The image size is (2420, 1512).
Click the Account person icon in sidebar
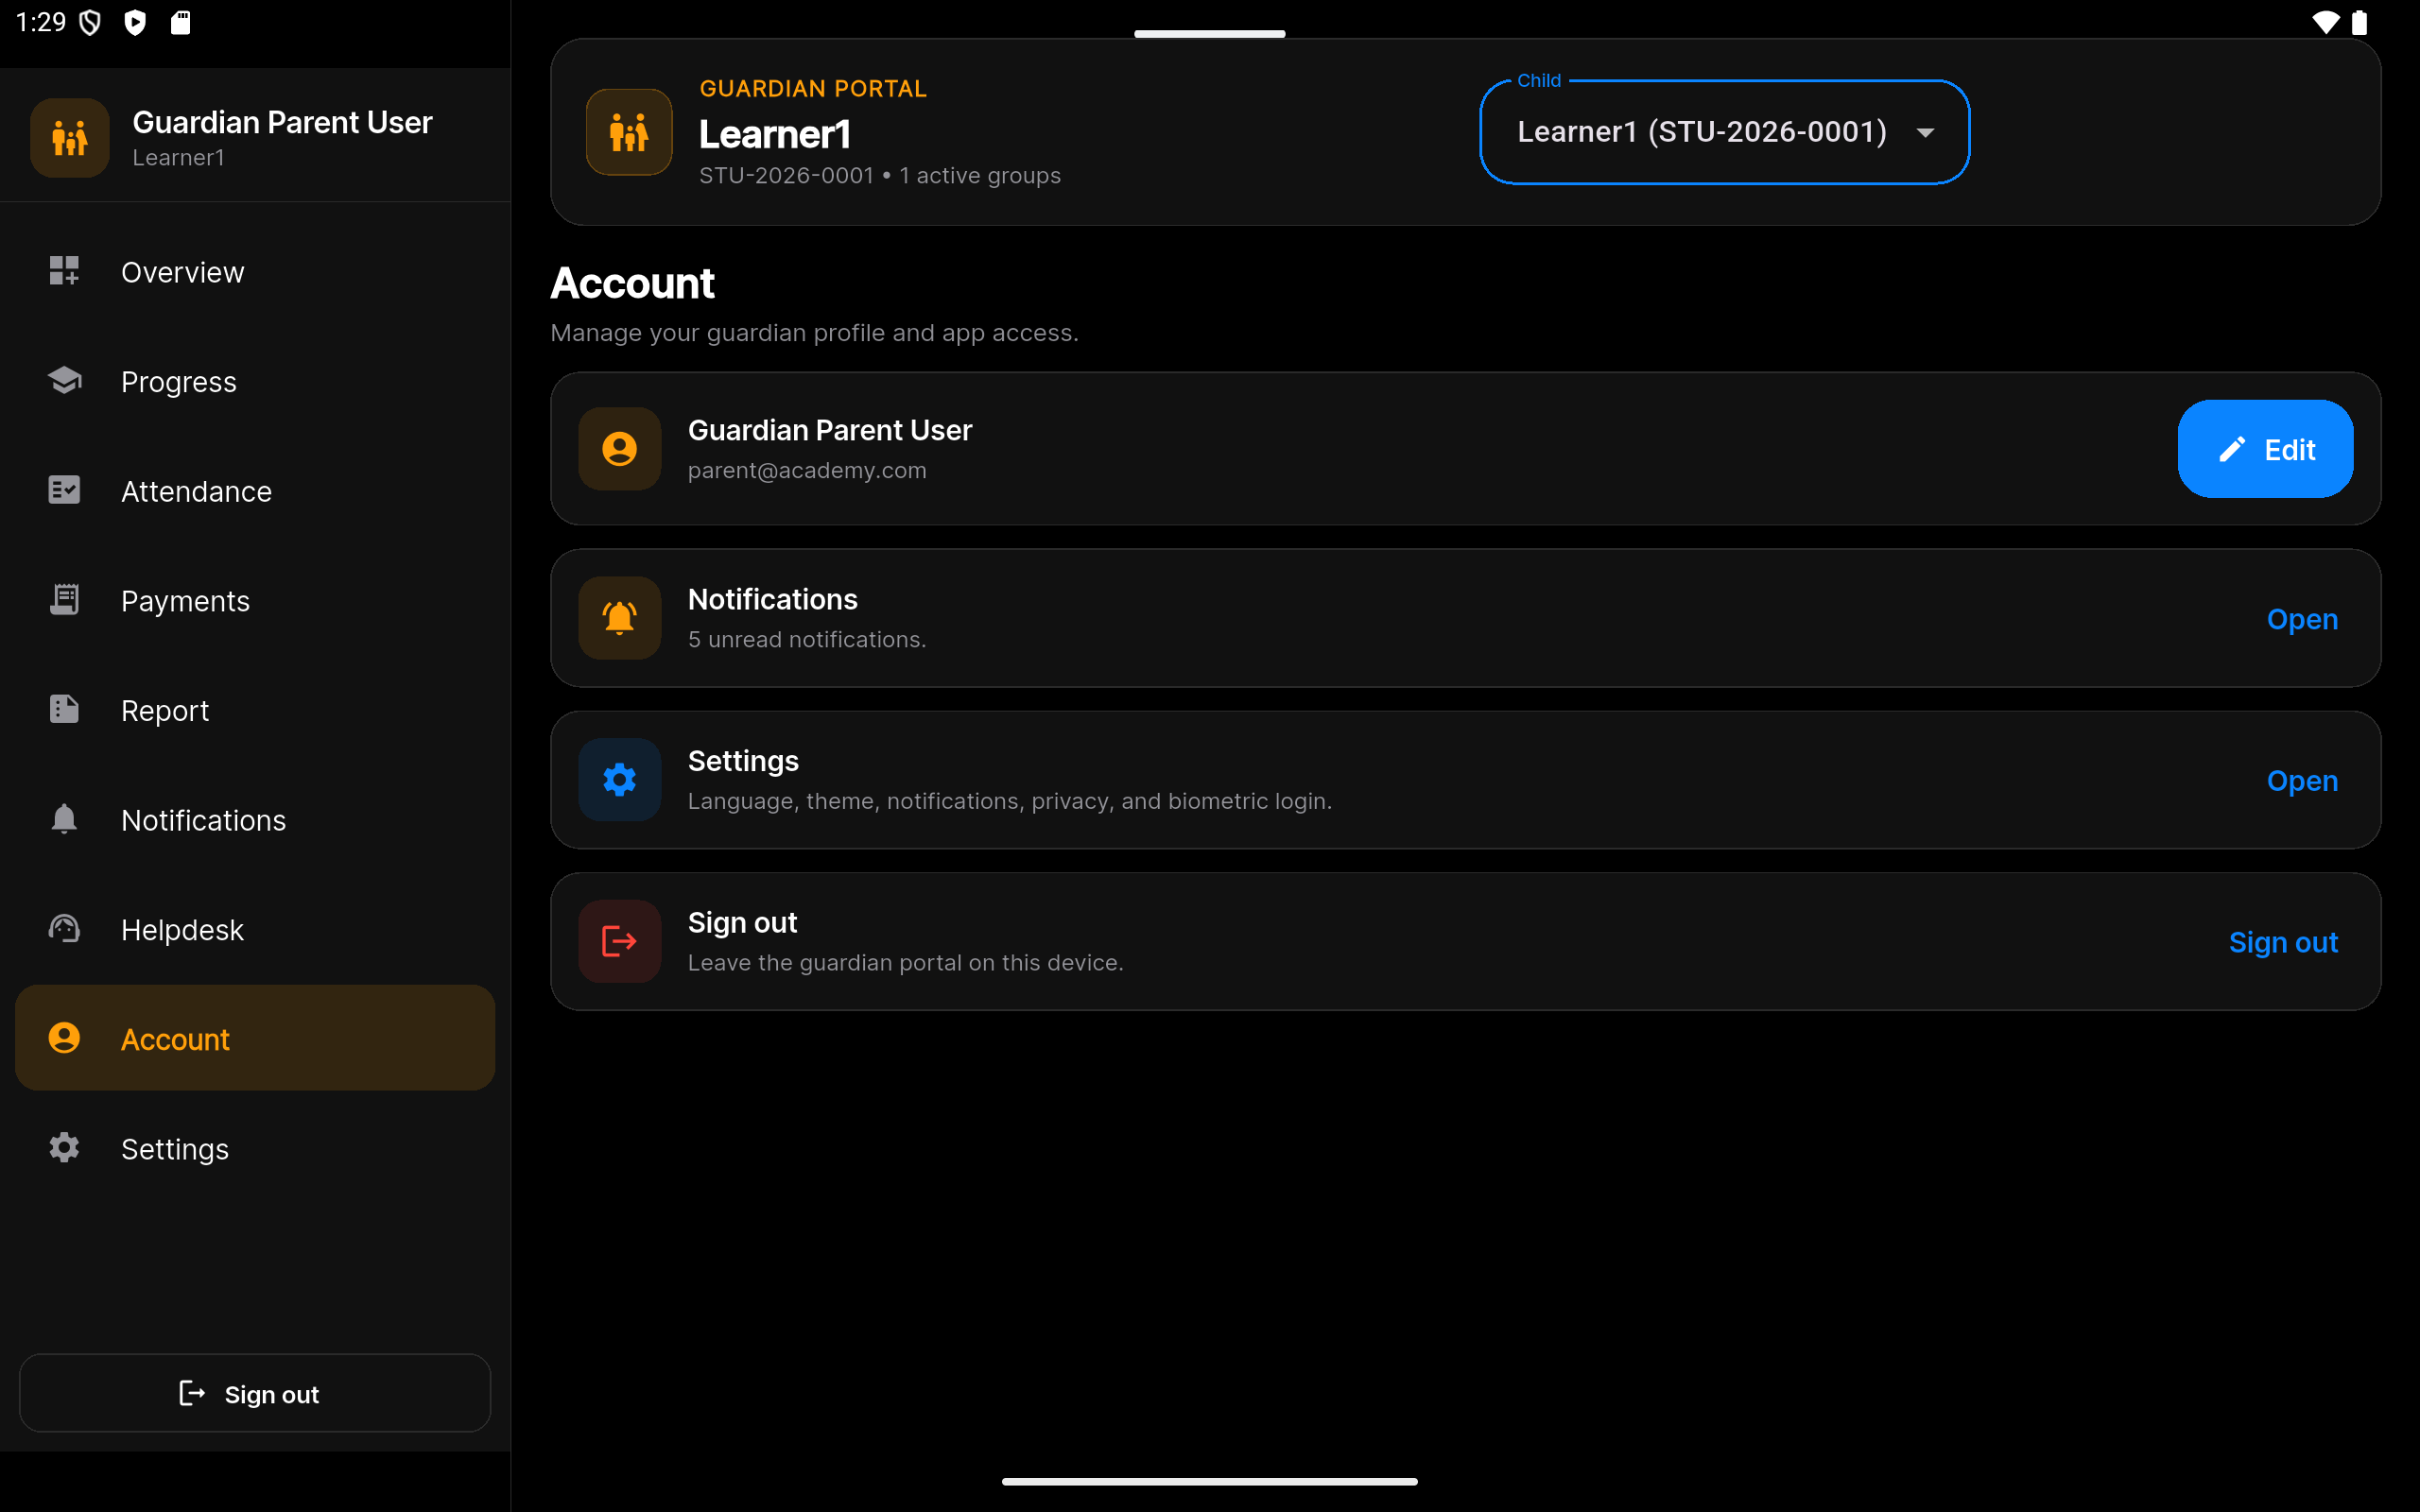click(64, 1038)
